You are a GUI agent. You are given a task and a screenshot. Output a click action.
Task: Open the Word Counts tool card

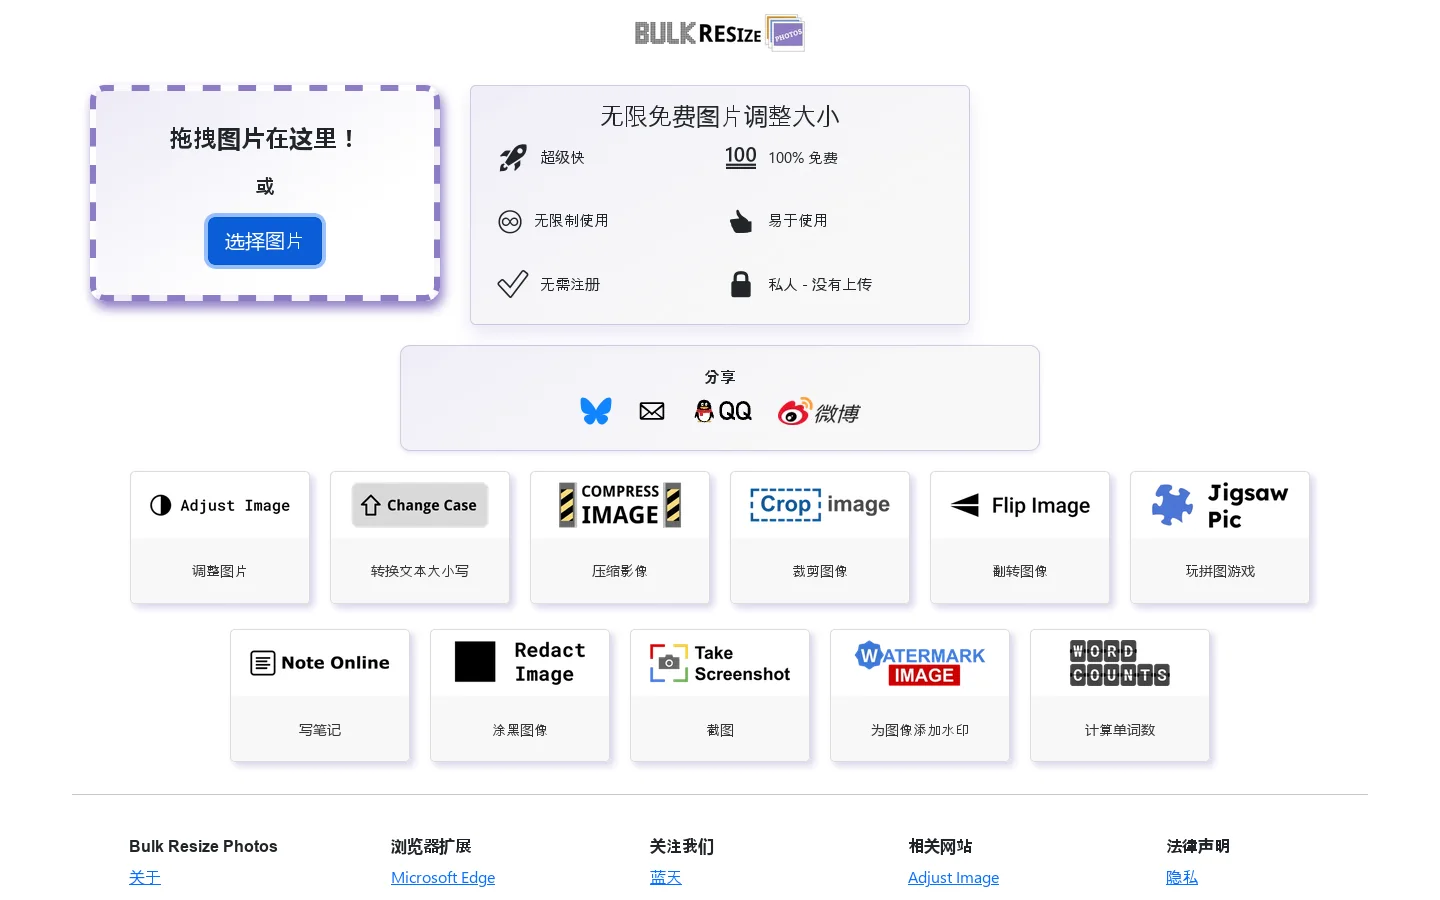pyautogui.click(x=1120, y=695)
